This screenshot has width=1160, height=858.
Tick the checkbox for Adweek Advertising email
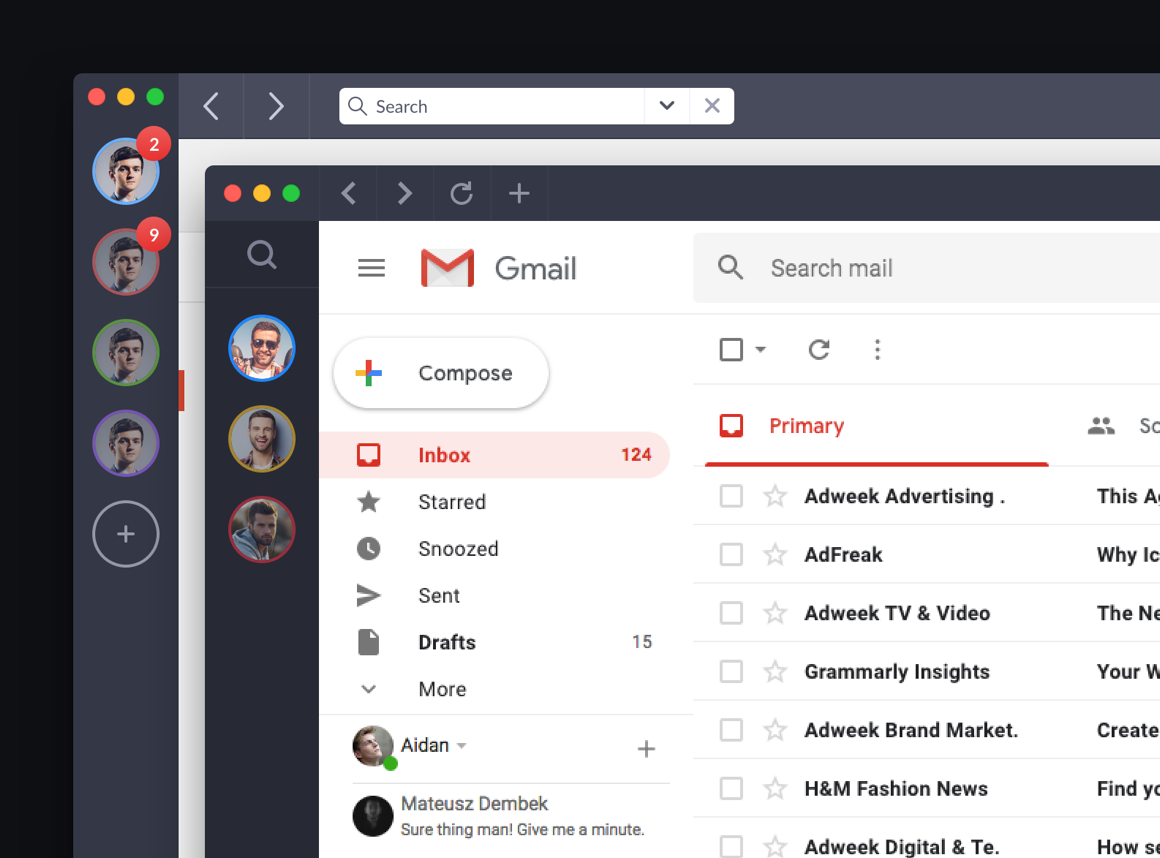[x=731, y=496]
